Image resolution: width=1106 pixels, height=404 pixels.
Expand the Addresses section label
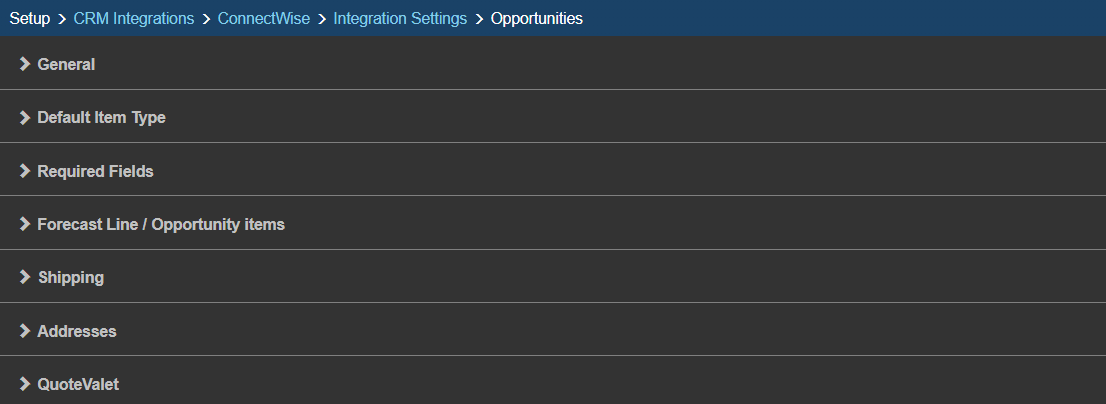(76, 331)
